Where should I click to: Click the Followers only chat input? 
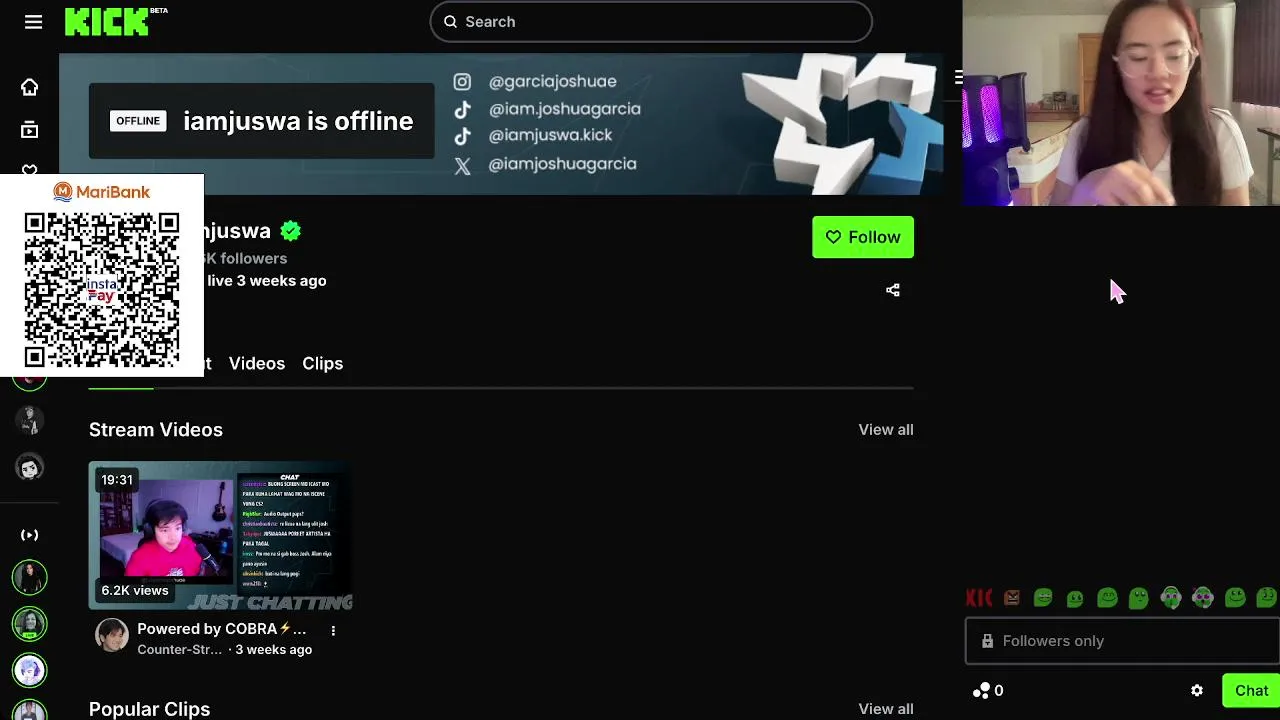coord(1122,641)
